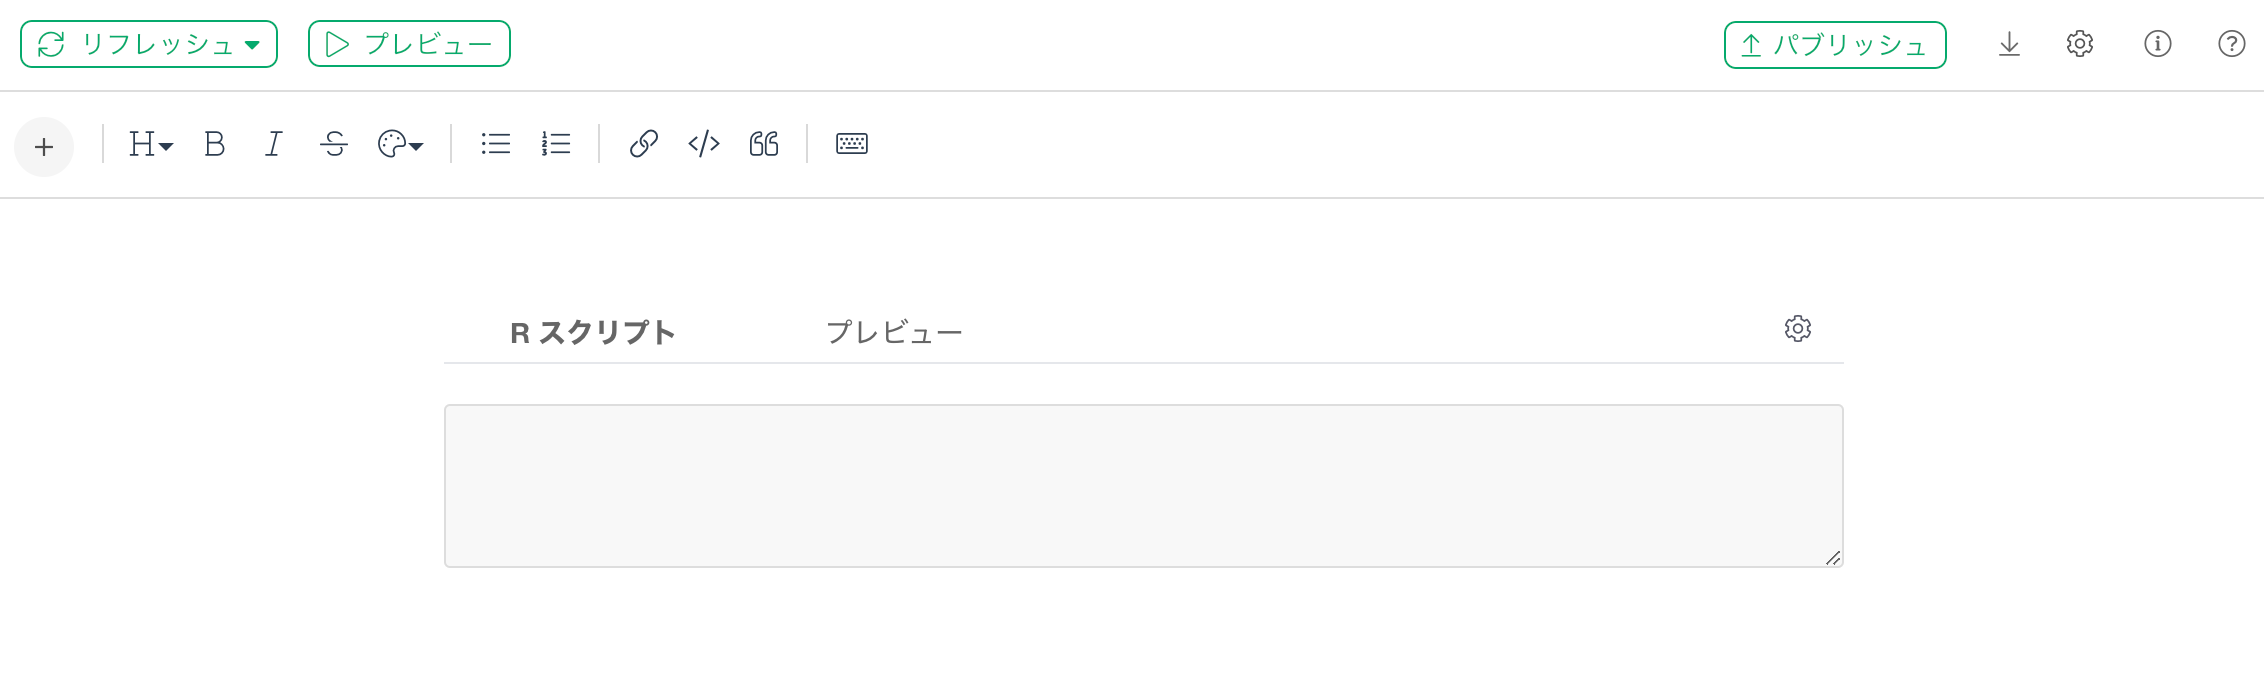The height and width of the screenshot is (697, 2264).
Task: Toggle bold formatting
Action: coord(214,144)
